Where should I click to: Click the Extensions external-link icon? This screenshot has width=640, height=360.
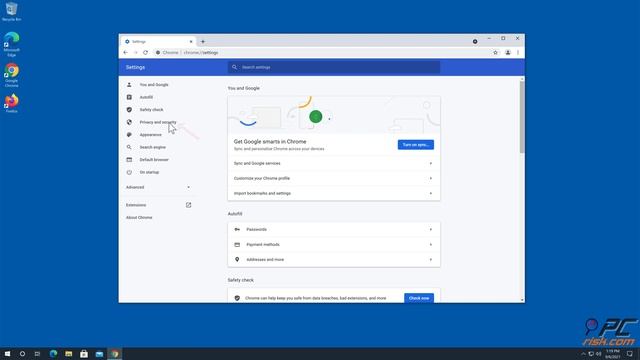tap(188, 205)
